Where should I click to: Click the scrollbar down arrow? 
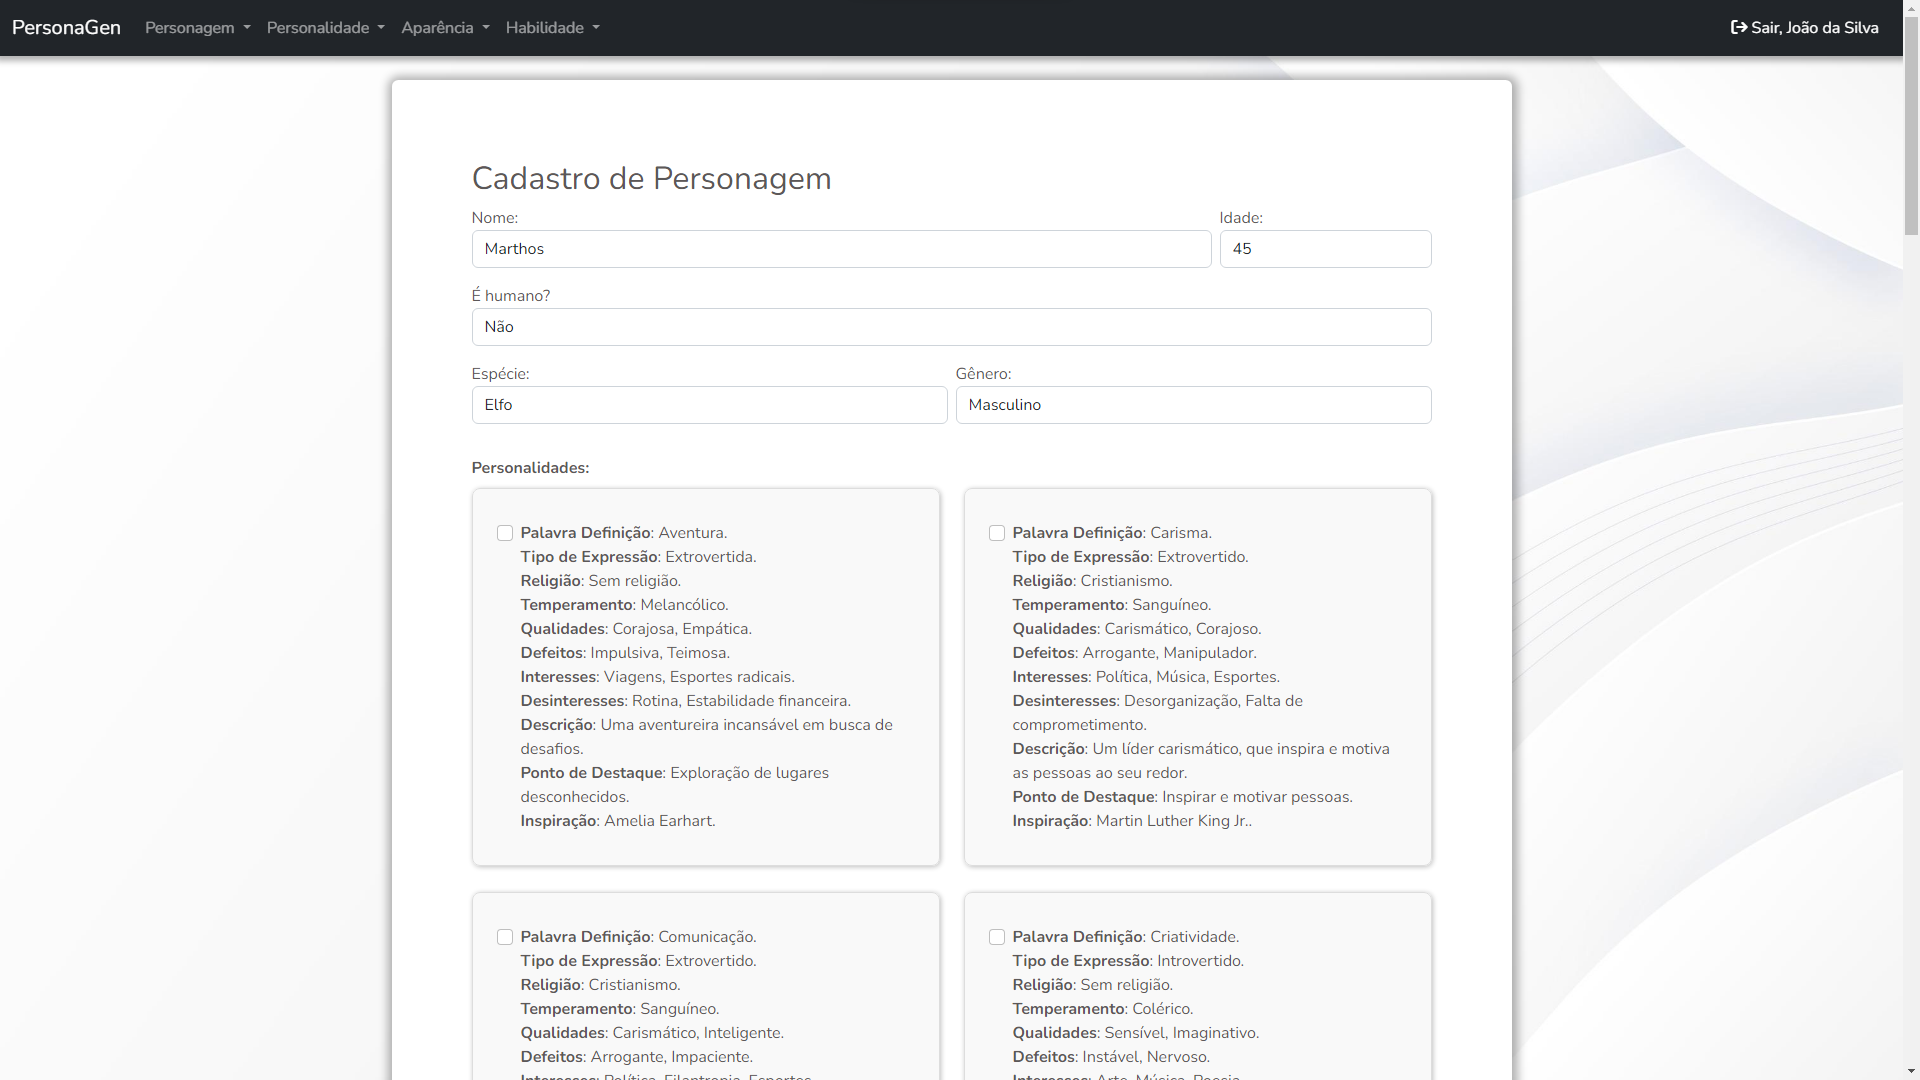click(1911, 1071)
